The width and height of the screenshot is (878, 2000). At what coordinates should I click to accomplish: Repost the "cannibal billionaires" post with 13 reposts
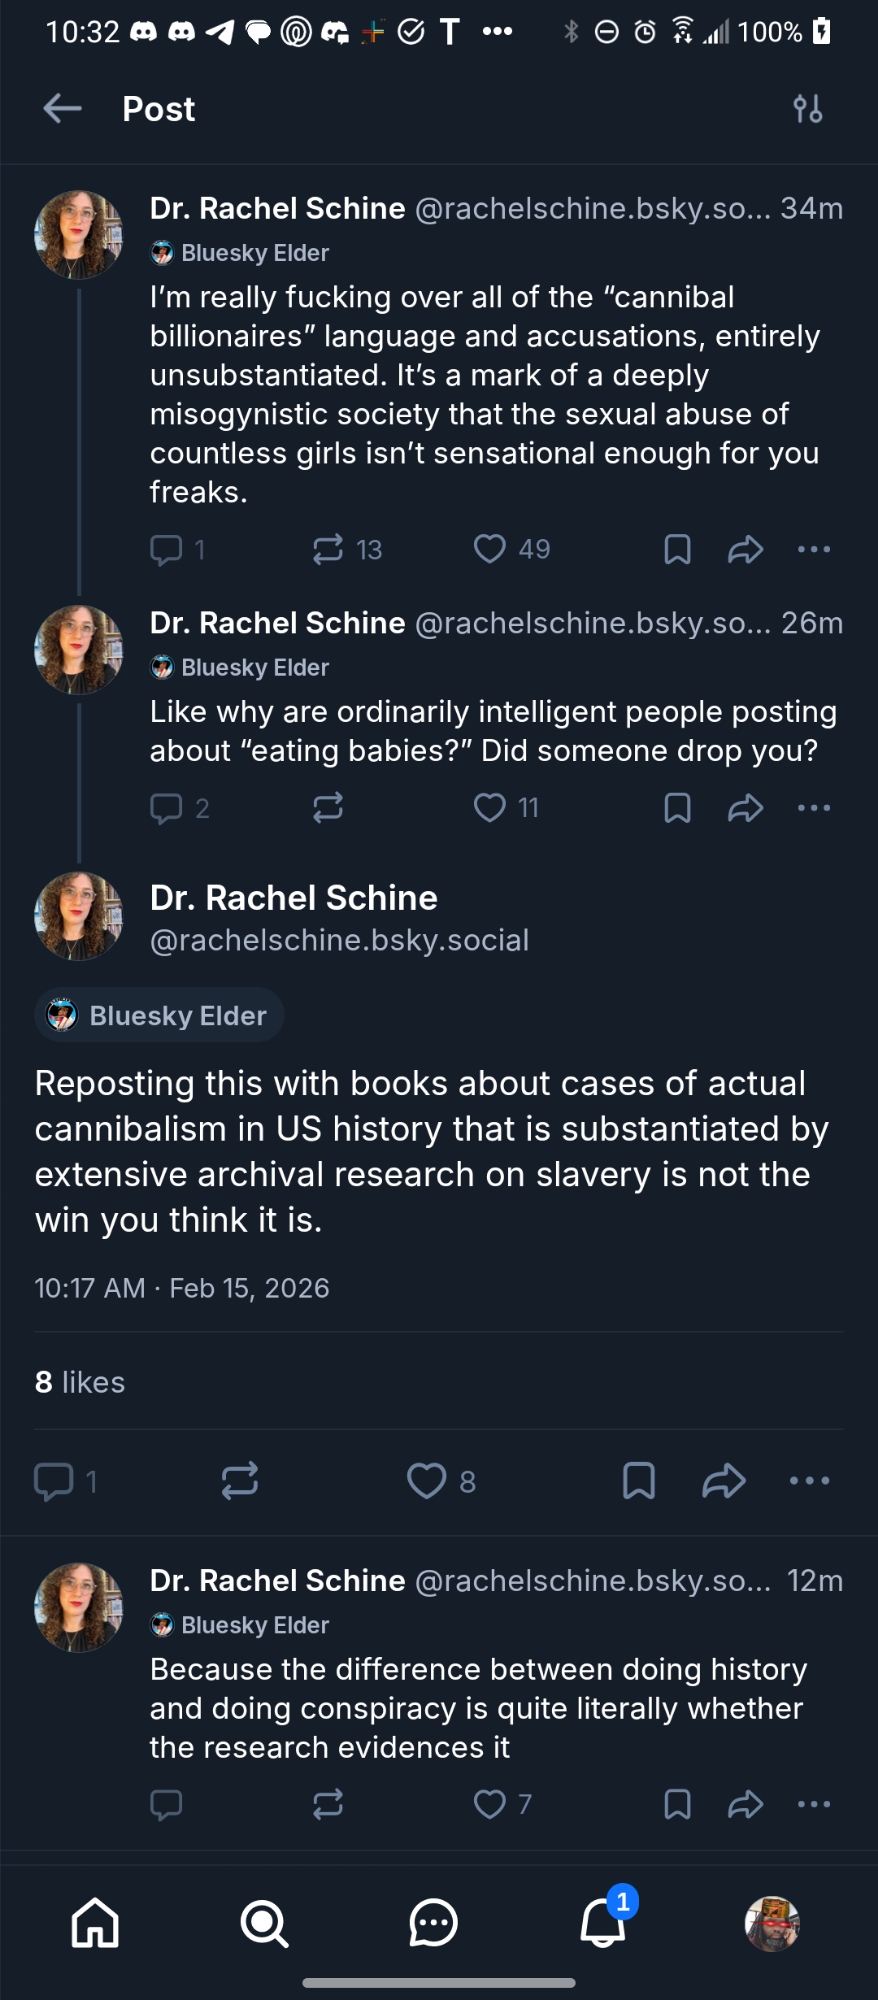[x=328, y=549]
